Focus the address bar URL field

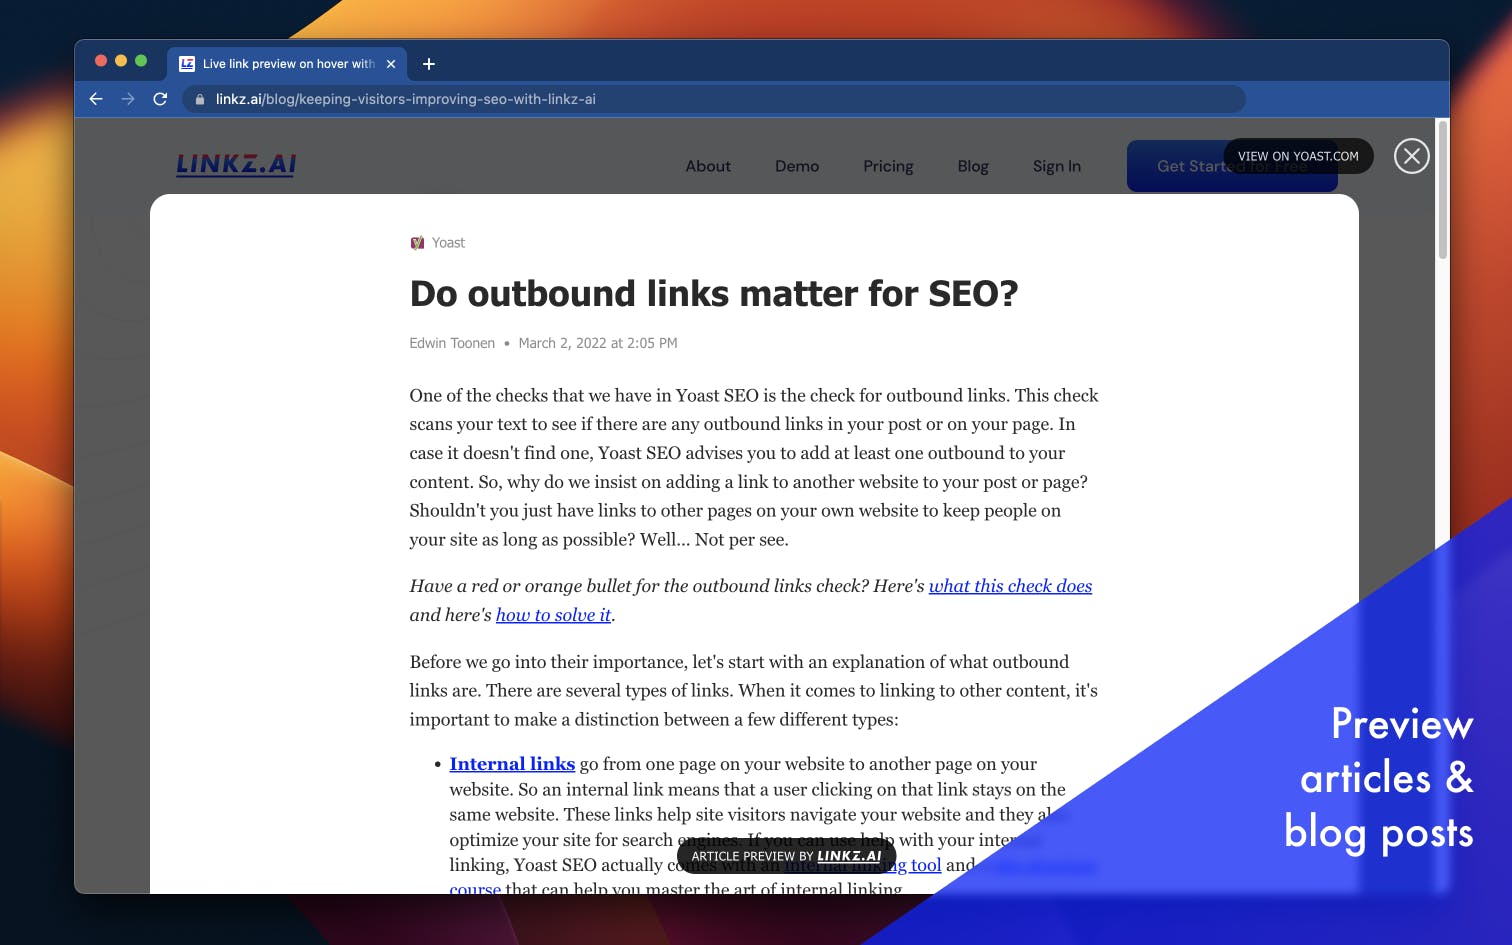714,99
